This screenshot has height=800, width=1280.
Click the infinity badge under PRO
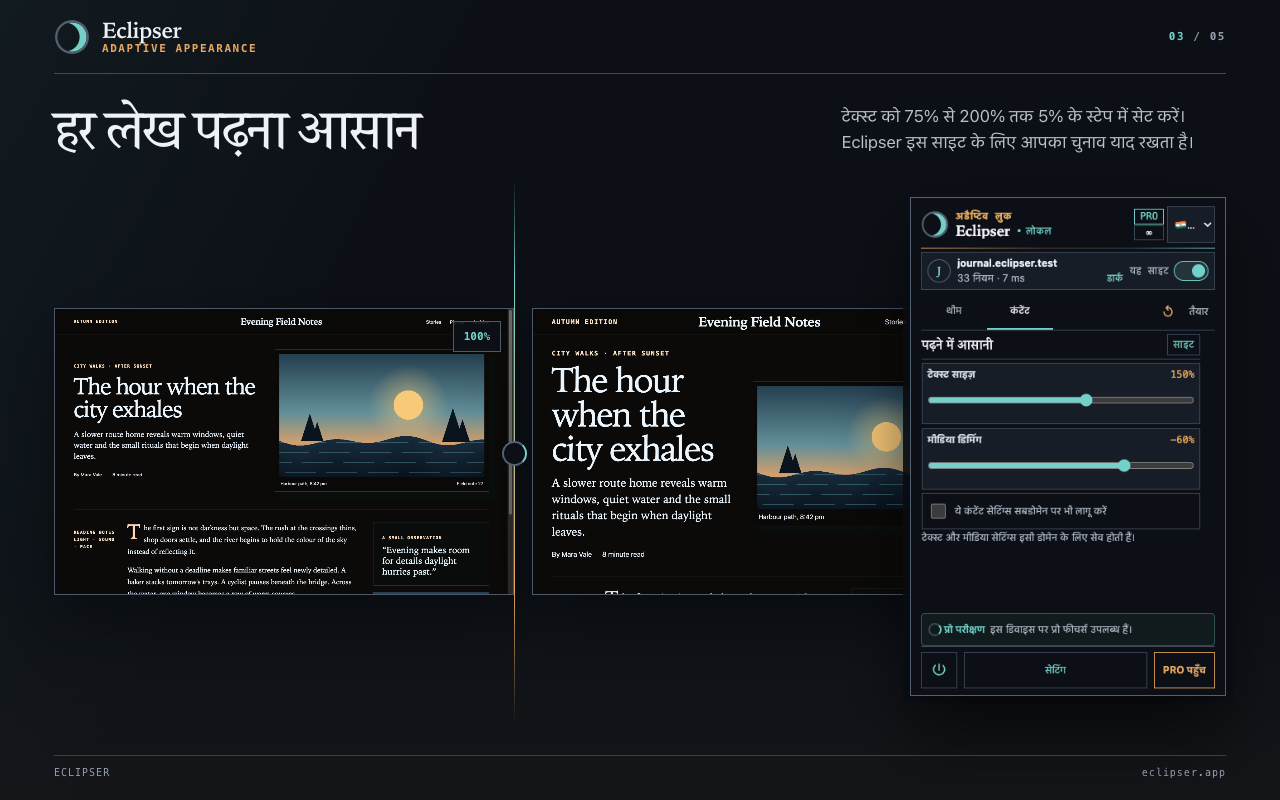point(1148,233)
